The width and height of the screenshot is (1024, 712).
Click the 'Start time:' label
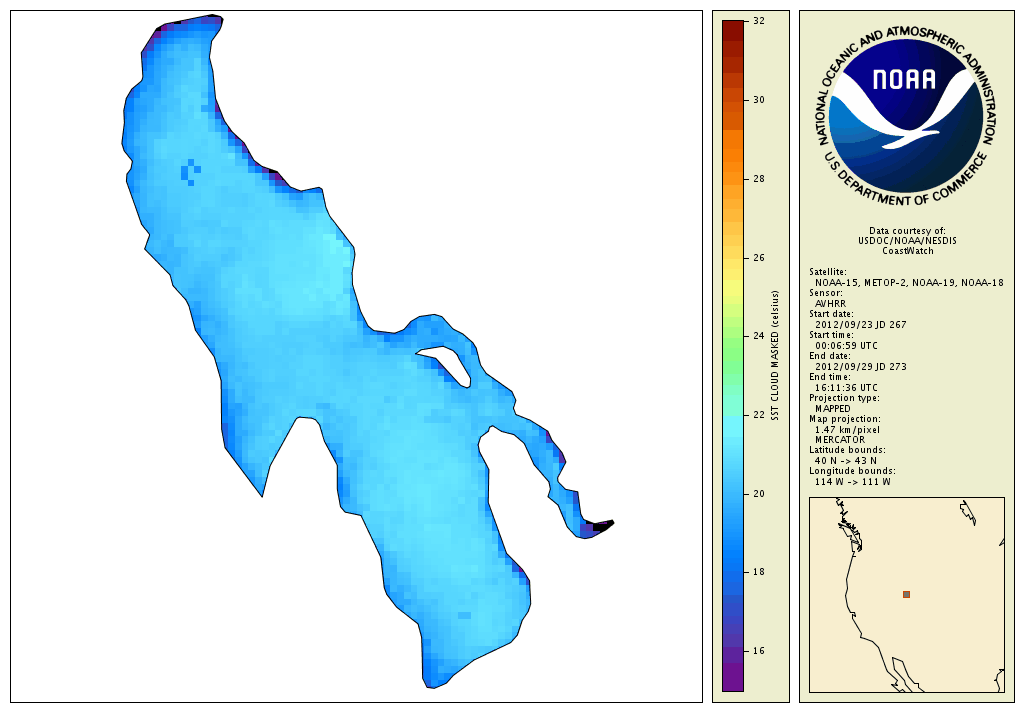(x=831, y=335)
